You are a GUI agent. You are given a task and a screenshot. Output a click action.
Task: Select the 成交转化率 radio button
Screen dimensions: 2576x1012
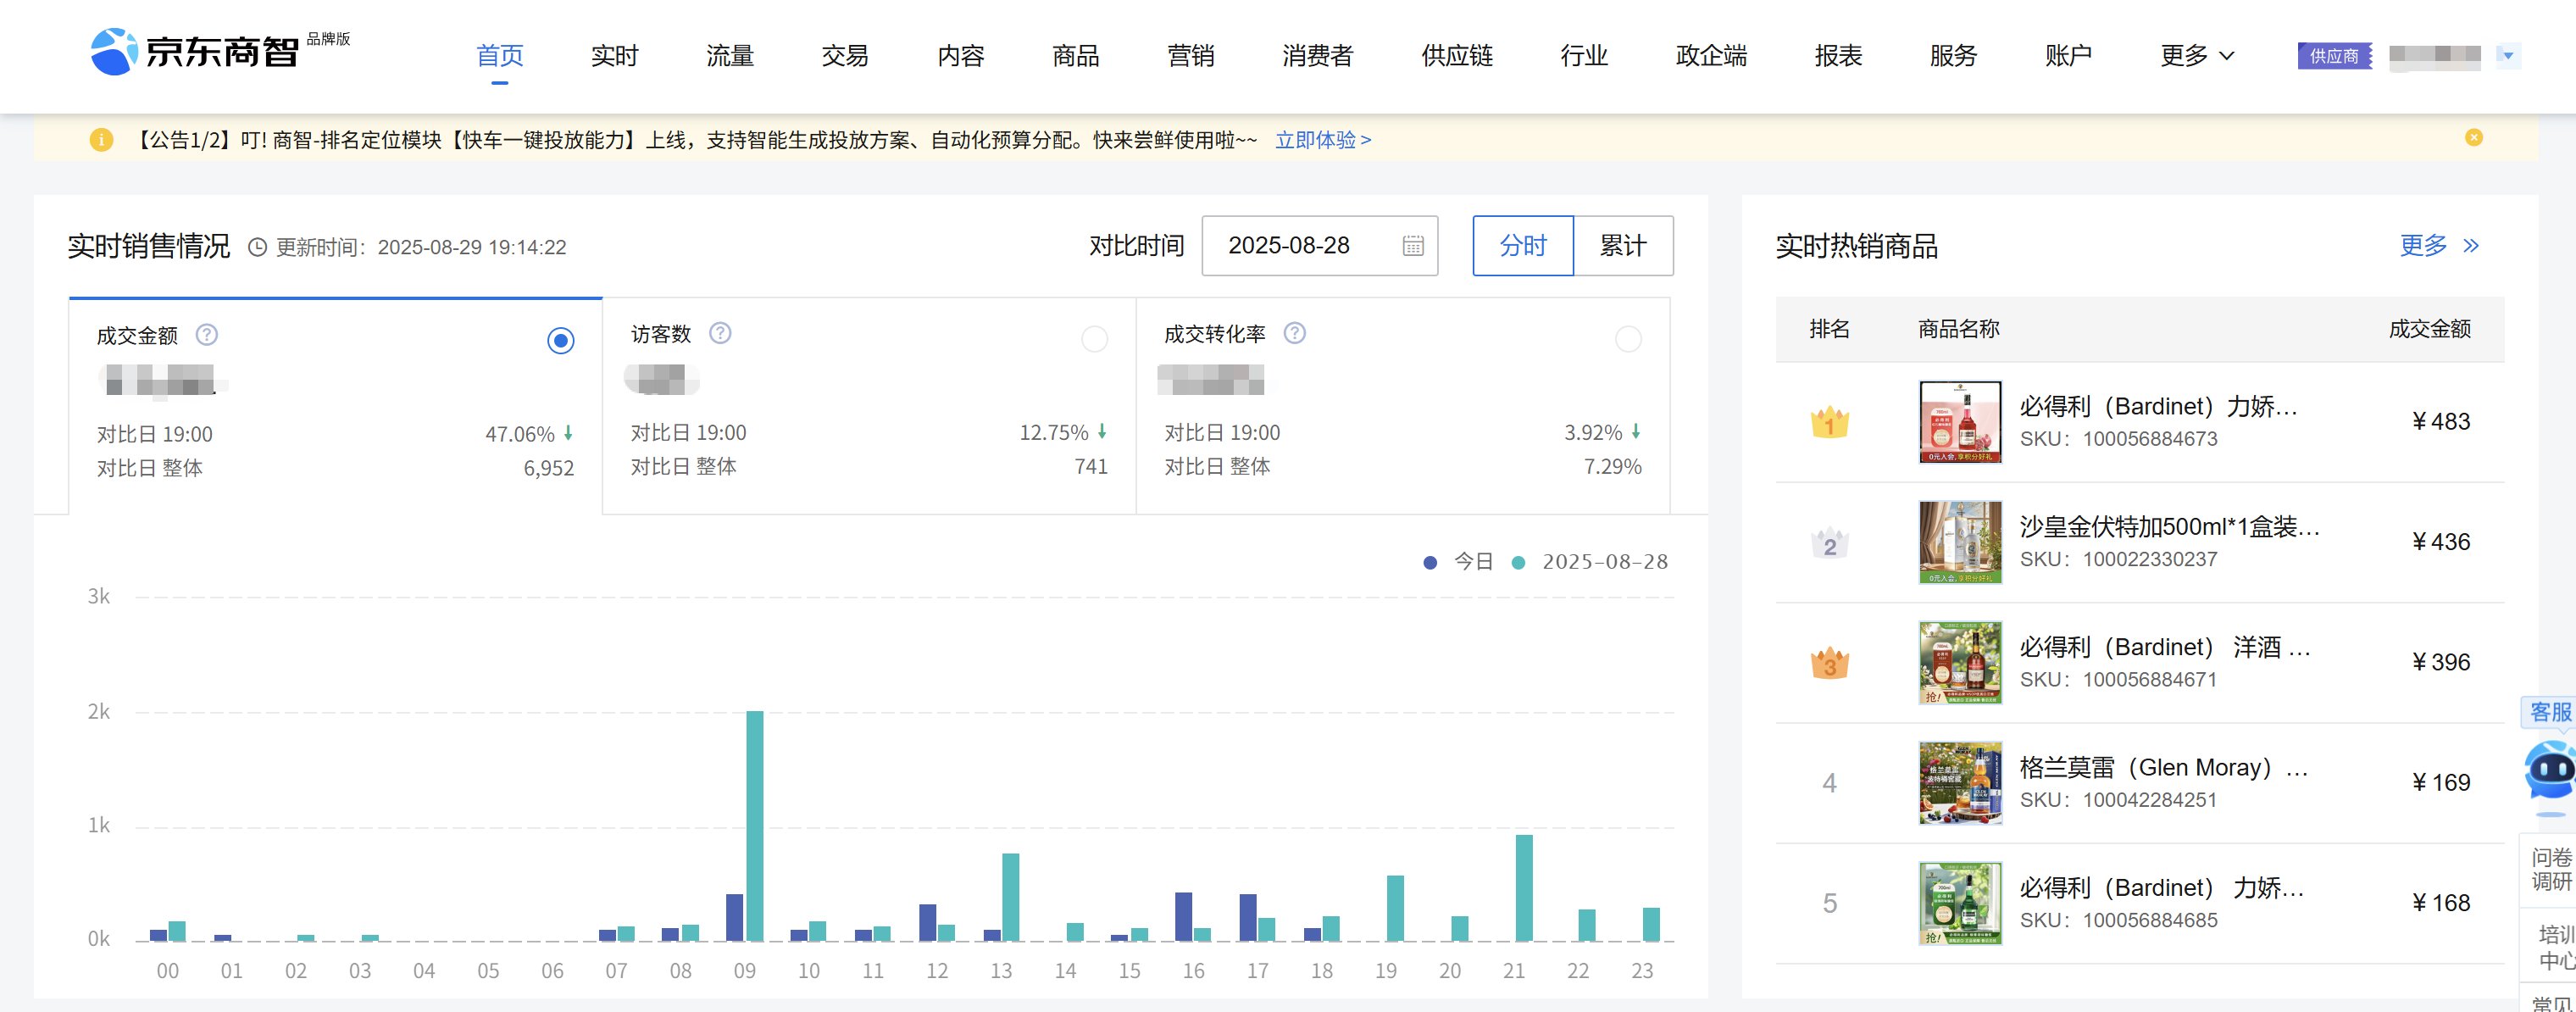1628,339
